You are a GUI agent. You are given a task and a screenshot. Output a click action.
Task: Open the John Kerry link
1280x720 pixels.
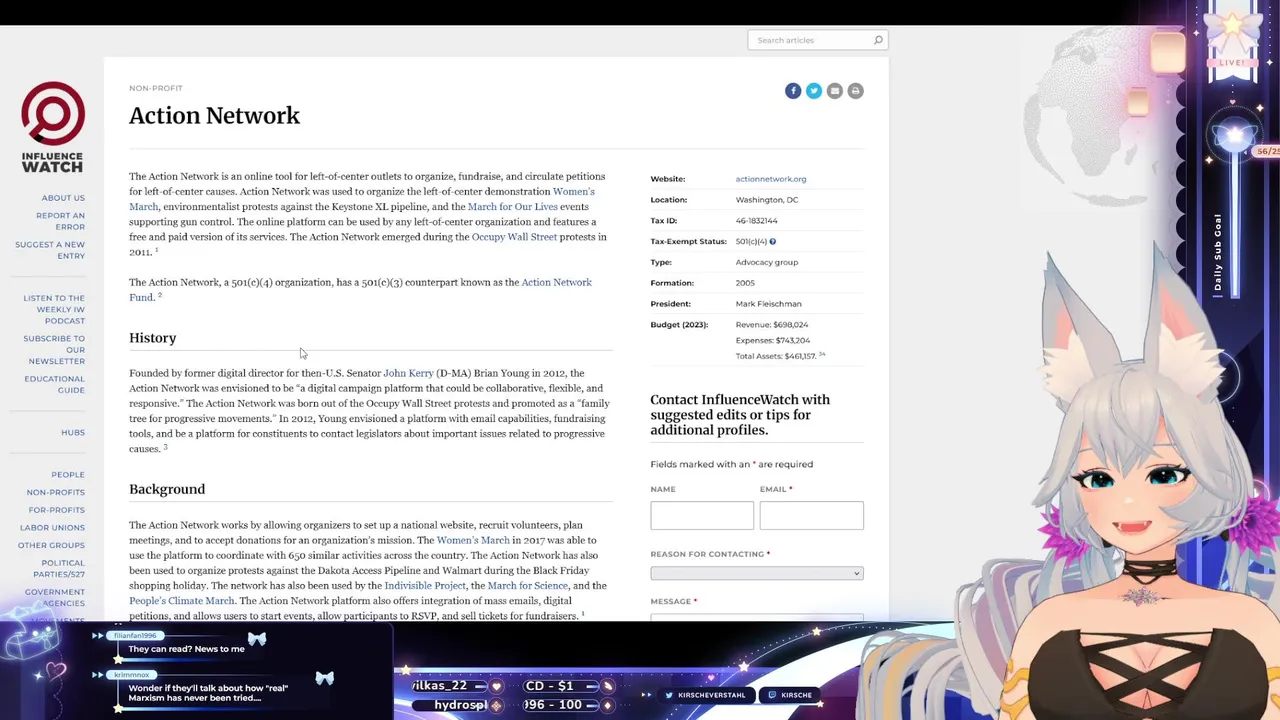[408, 373]
